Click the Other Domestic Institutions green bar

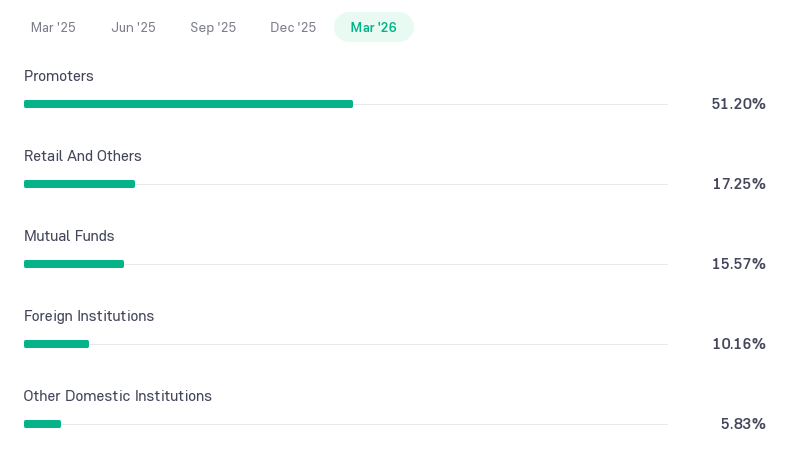click(x=42, y=424)
